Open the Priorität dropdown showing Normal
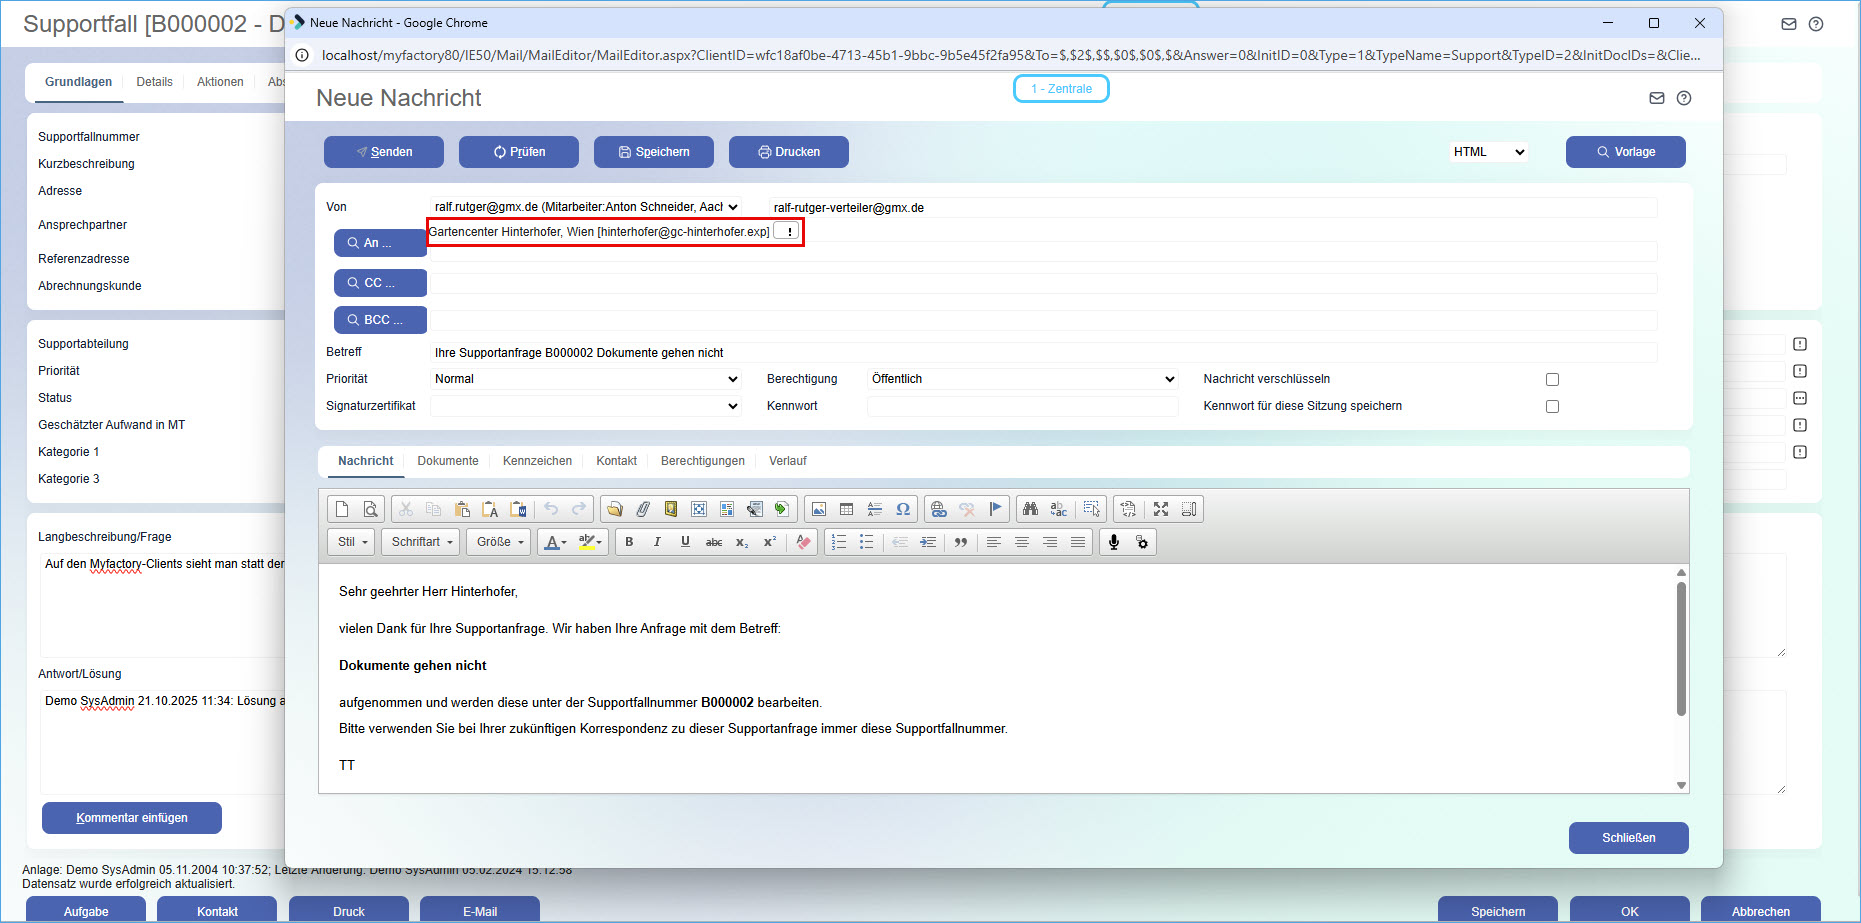 pyautogui.click(x=585, y=379)
